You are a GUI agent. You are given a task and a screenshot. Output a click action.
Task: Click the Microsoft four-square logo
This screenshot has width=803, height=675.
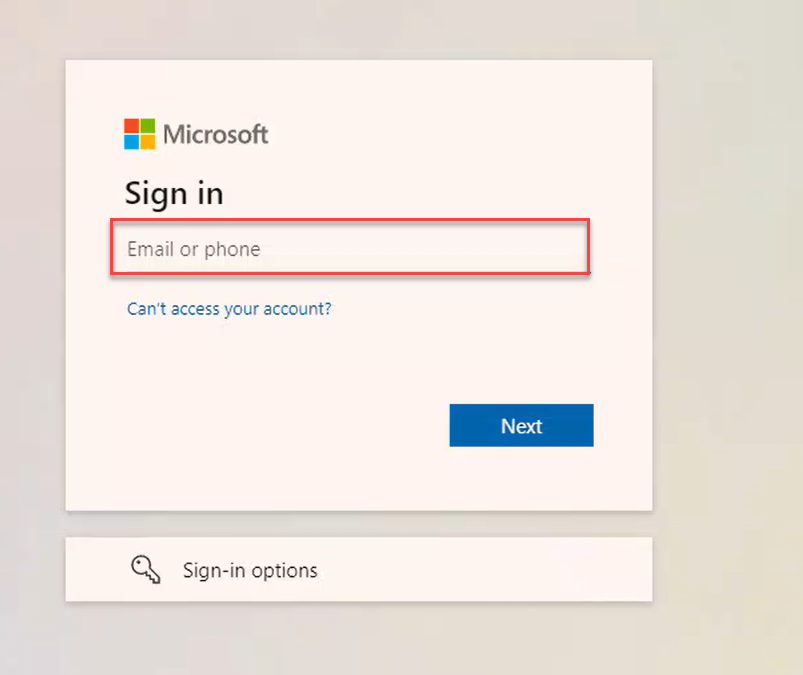point(139,134)
